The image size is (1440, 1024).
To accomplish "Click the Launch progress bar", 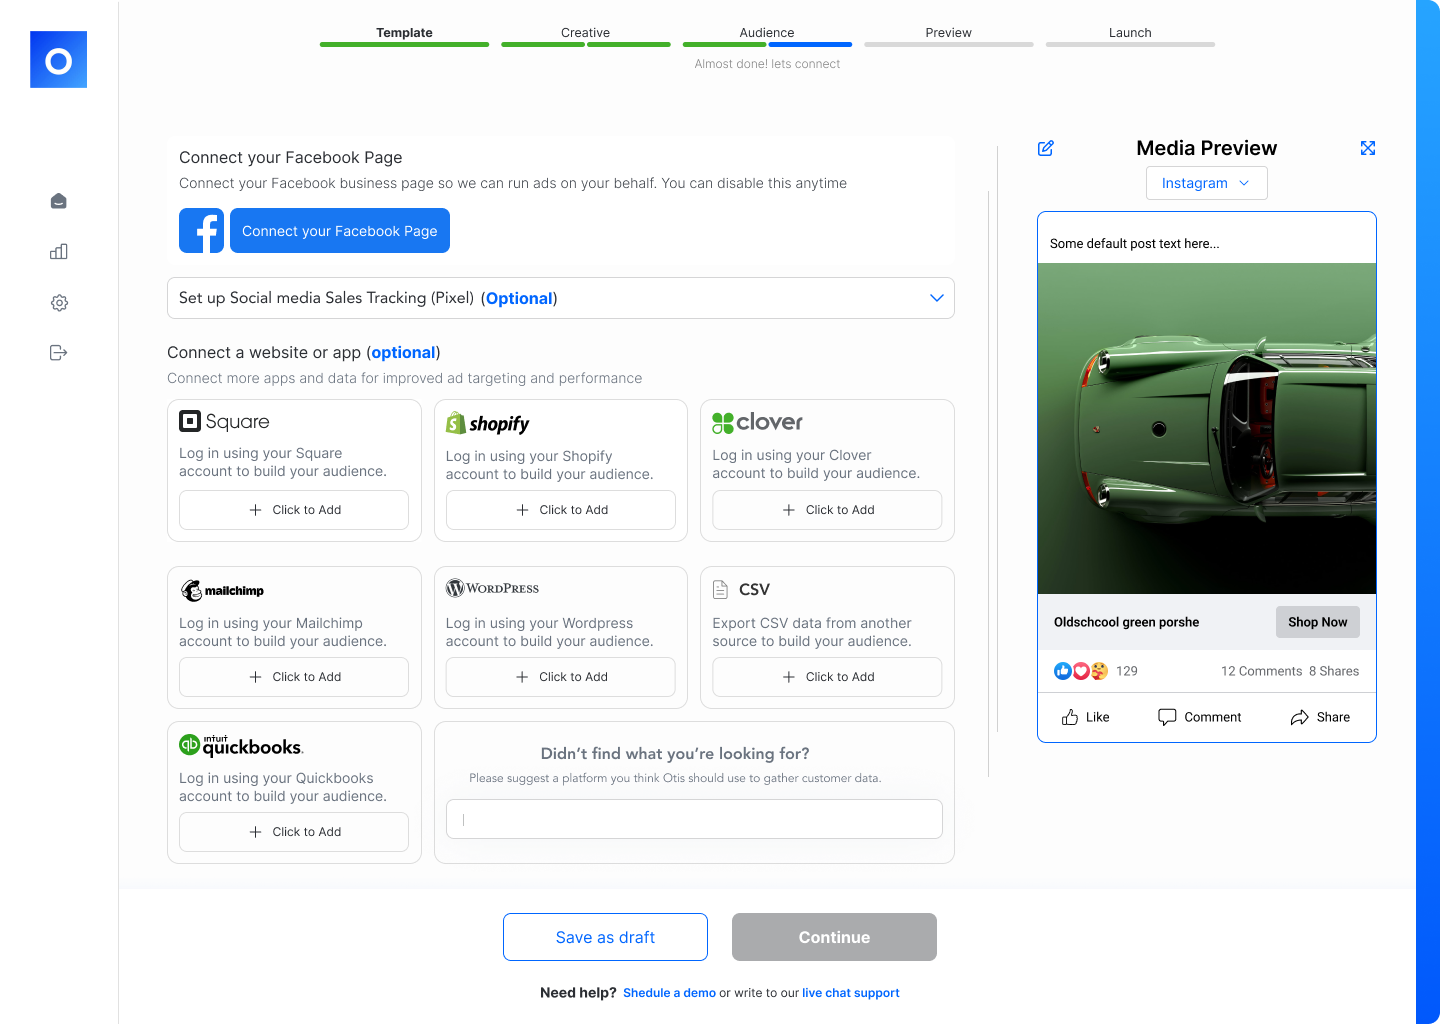I will tap(1130, 44).
